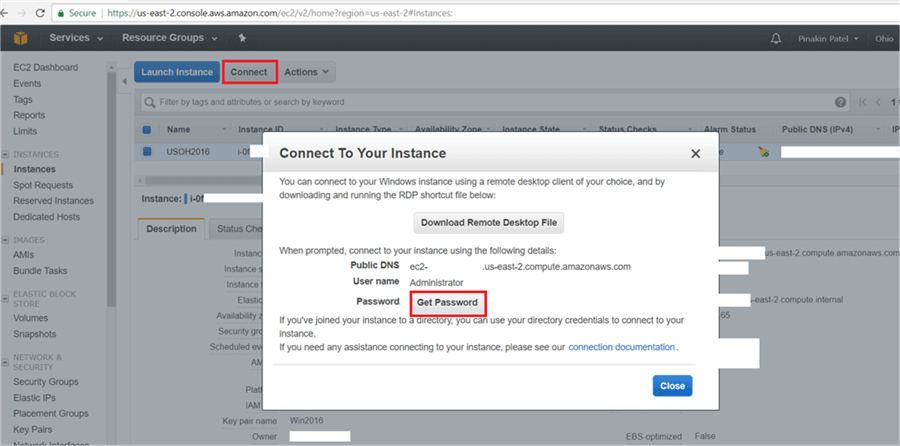This screenshot has width=900, height=446.
Task: Switch to the Description tab
Action: (171, 229)
